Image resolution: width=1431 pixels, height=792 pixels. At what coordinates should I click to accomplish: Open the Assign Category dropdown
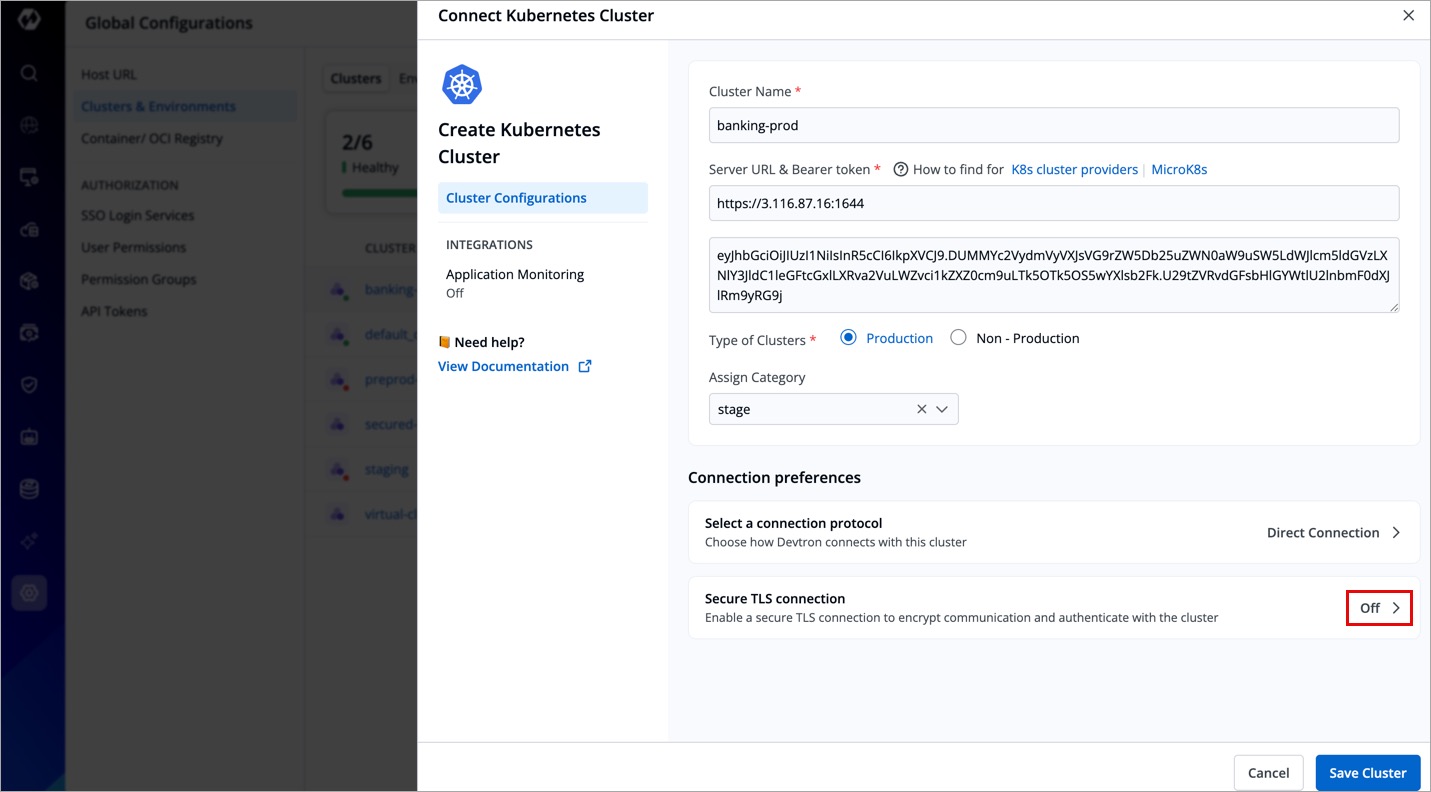[x=942, y=409]
